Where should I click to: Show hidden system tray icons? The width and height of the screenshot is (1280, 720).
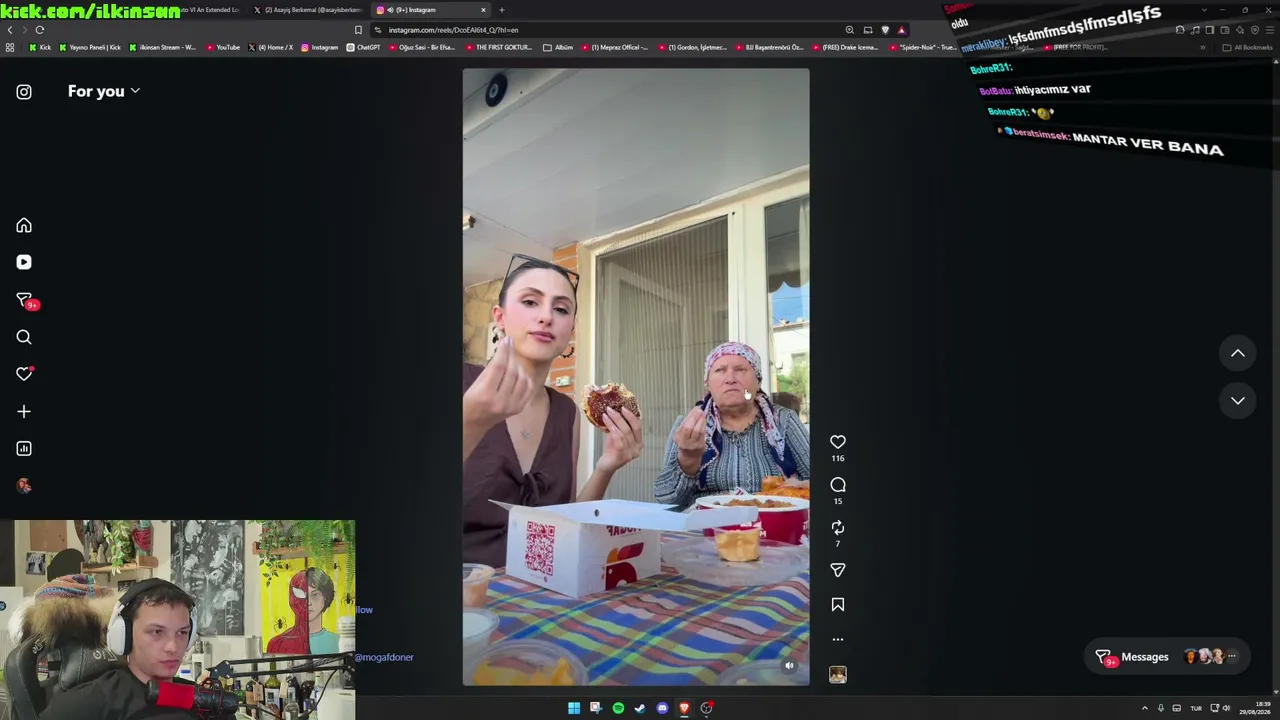tap(1145, 708)
